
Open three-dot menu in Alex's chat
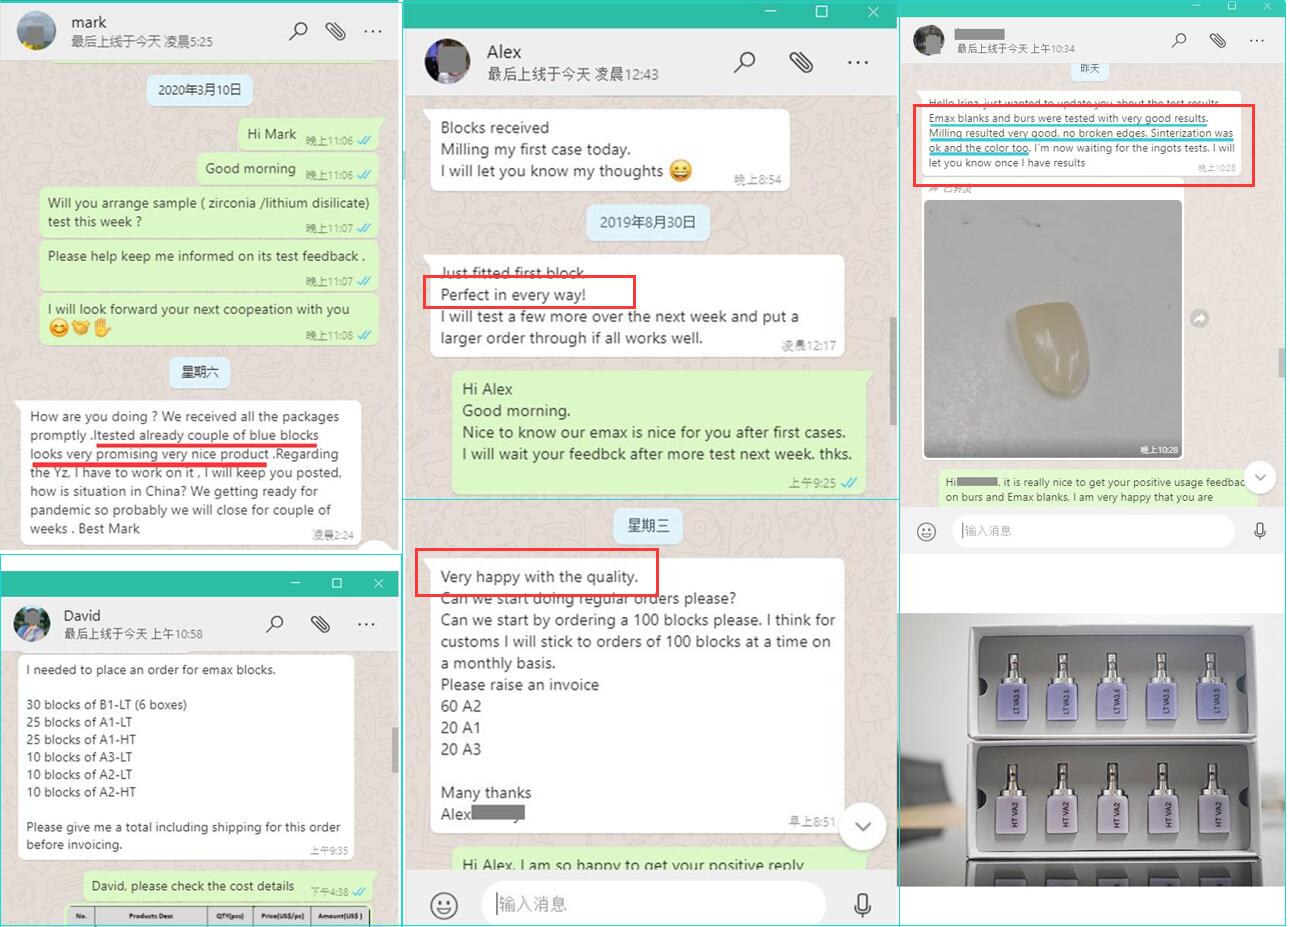click(858, 62)
